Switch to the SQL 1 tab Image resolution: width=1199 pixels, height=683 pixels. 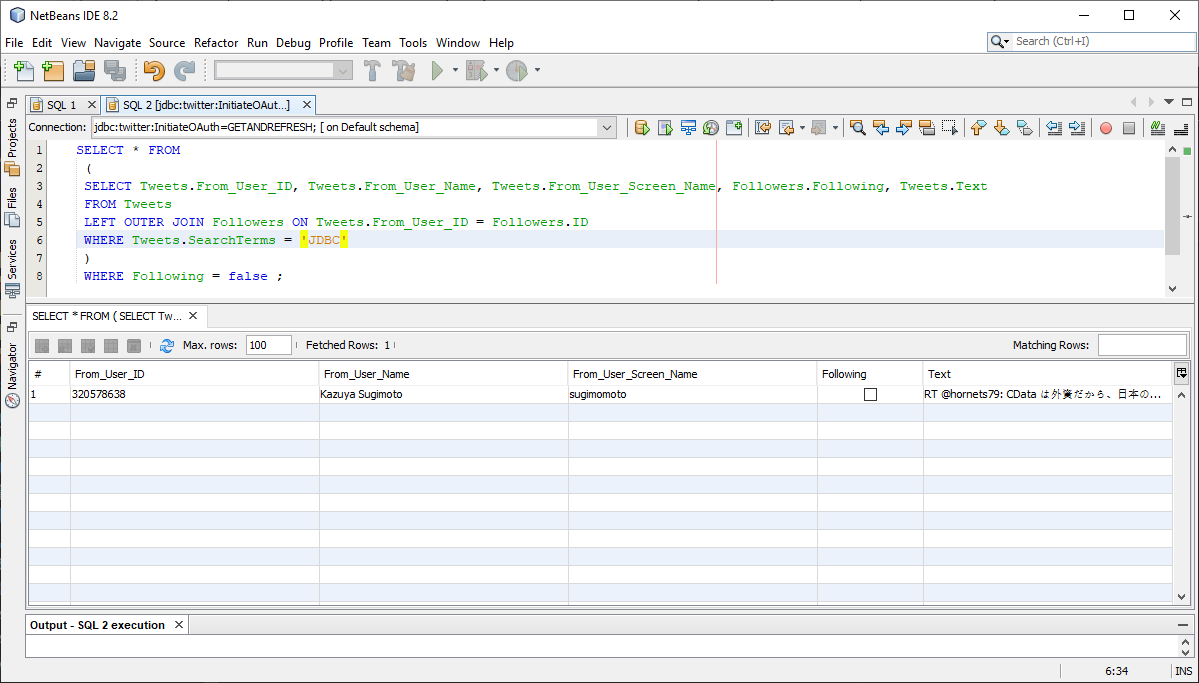pyautogui.click(x=61, y=105)
